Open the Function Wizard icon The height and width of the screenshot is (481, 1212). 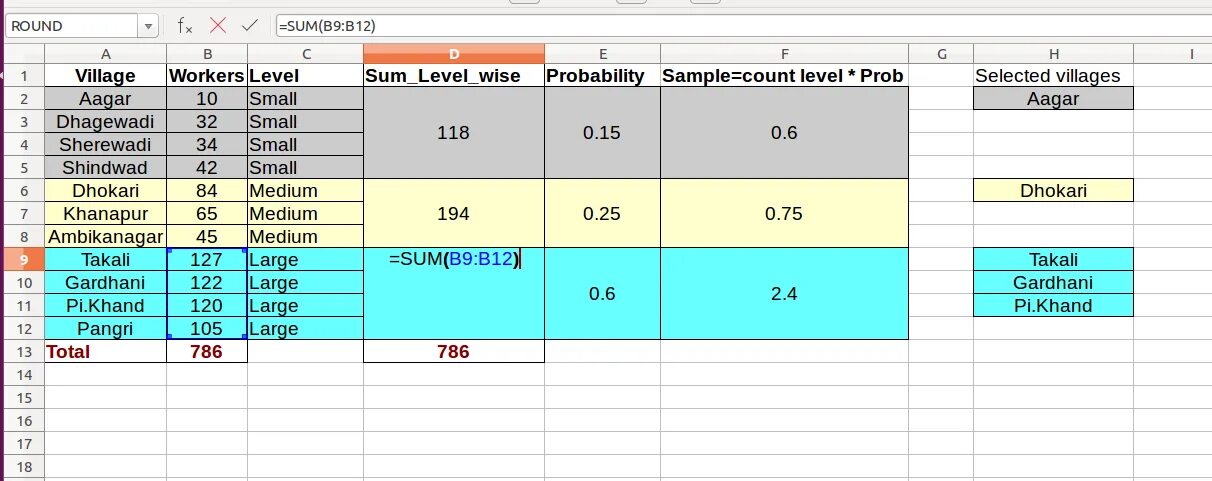185,26
